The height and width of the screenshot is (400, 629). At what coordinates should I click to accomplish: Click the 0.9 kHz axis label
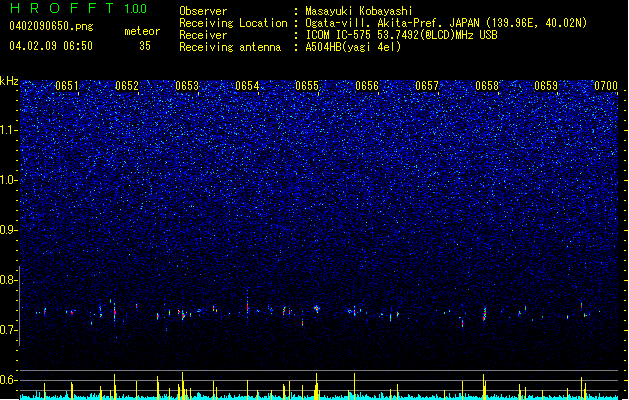pyautogui.click(x=9, y=230)
